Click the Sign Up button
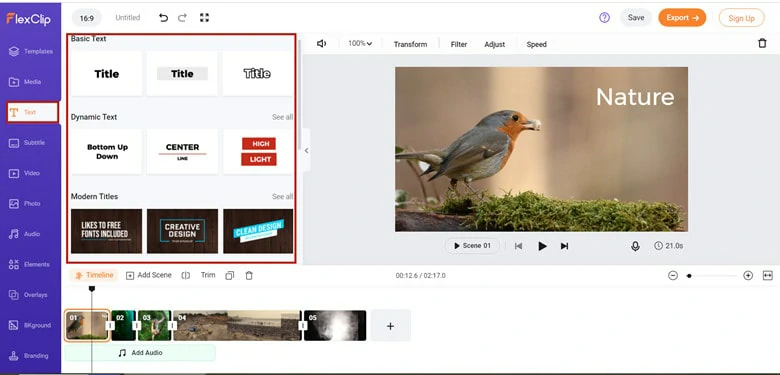 pos(741,18)
